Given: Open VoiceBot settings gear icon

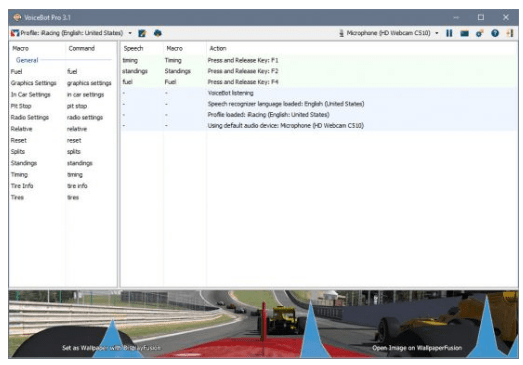Looking at the screenshot, I should click(480, 33).
